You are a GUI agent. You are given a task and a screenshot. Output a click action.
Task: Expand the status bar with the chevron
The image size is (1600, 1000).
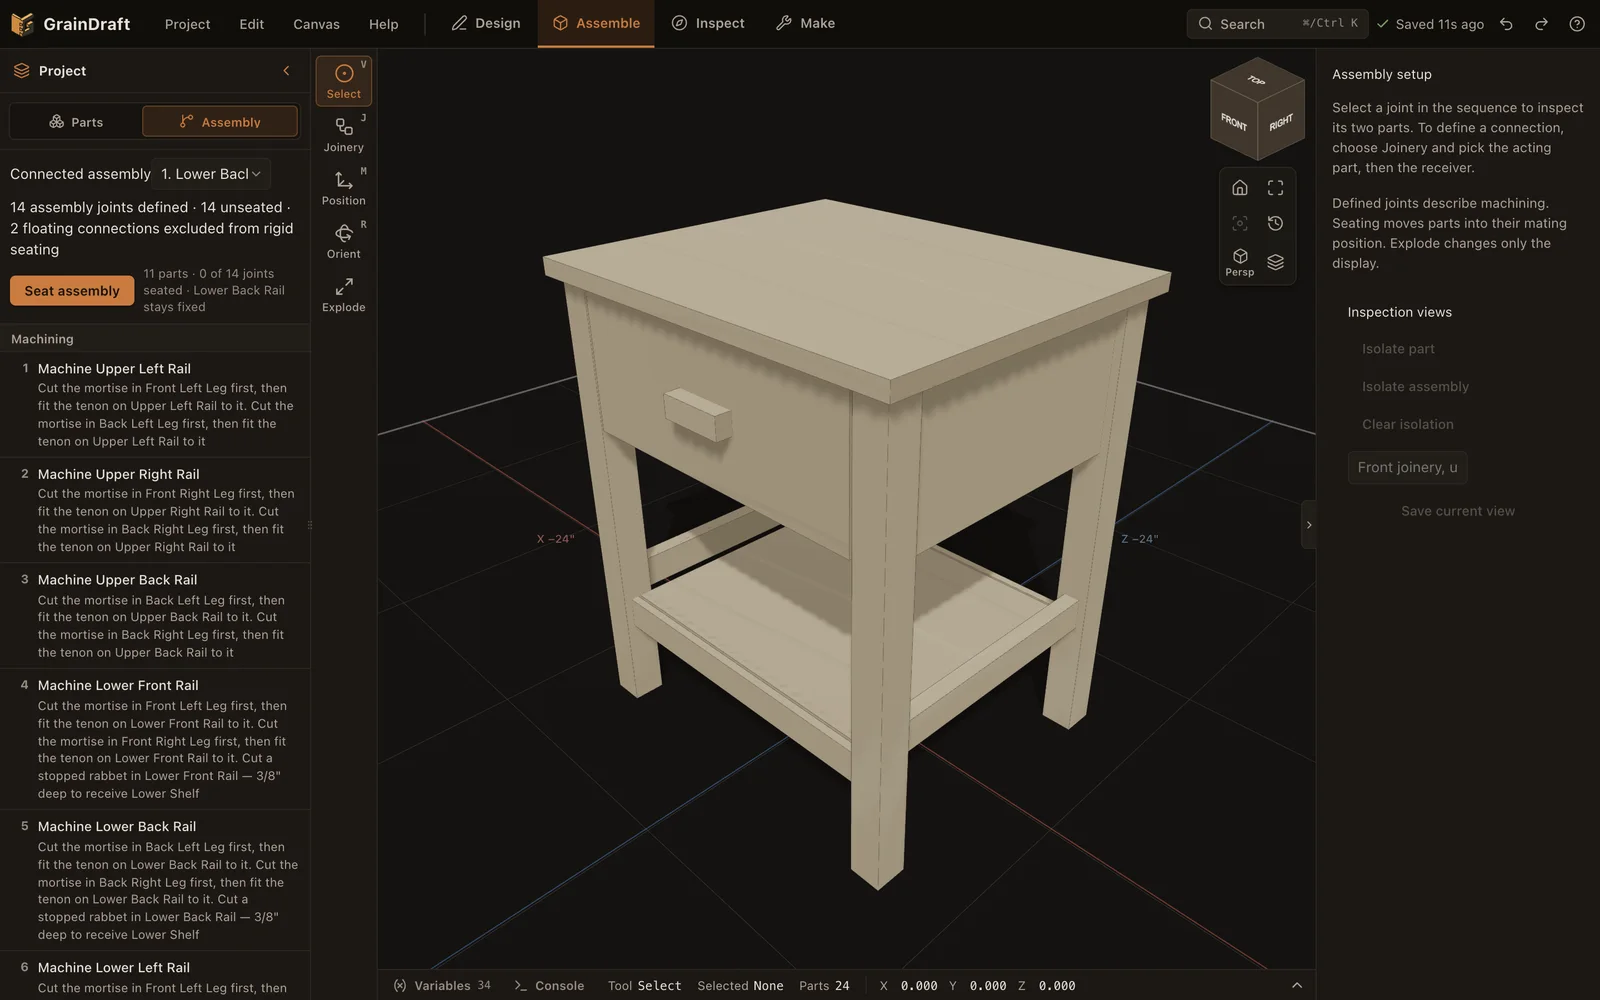pos(1297,986)
